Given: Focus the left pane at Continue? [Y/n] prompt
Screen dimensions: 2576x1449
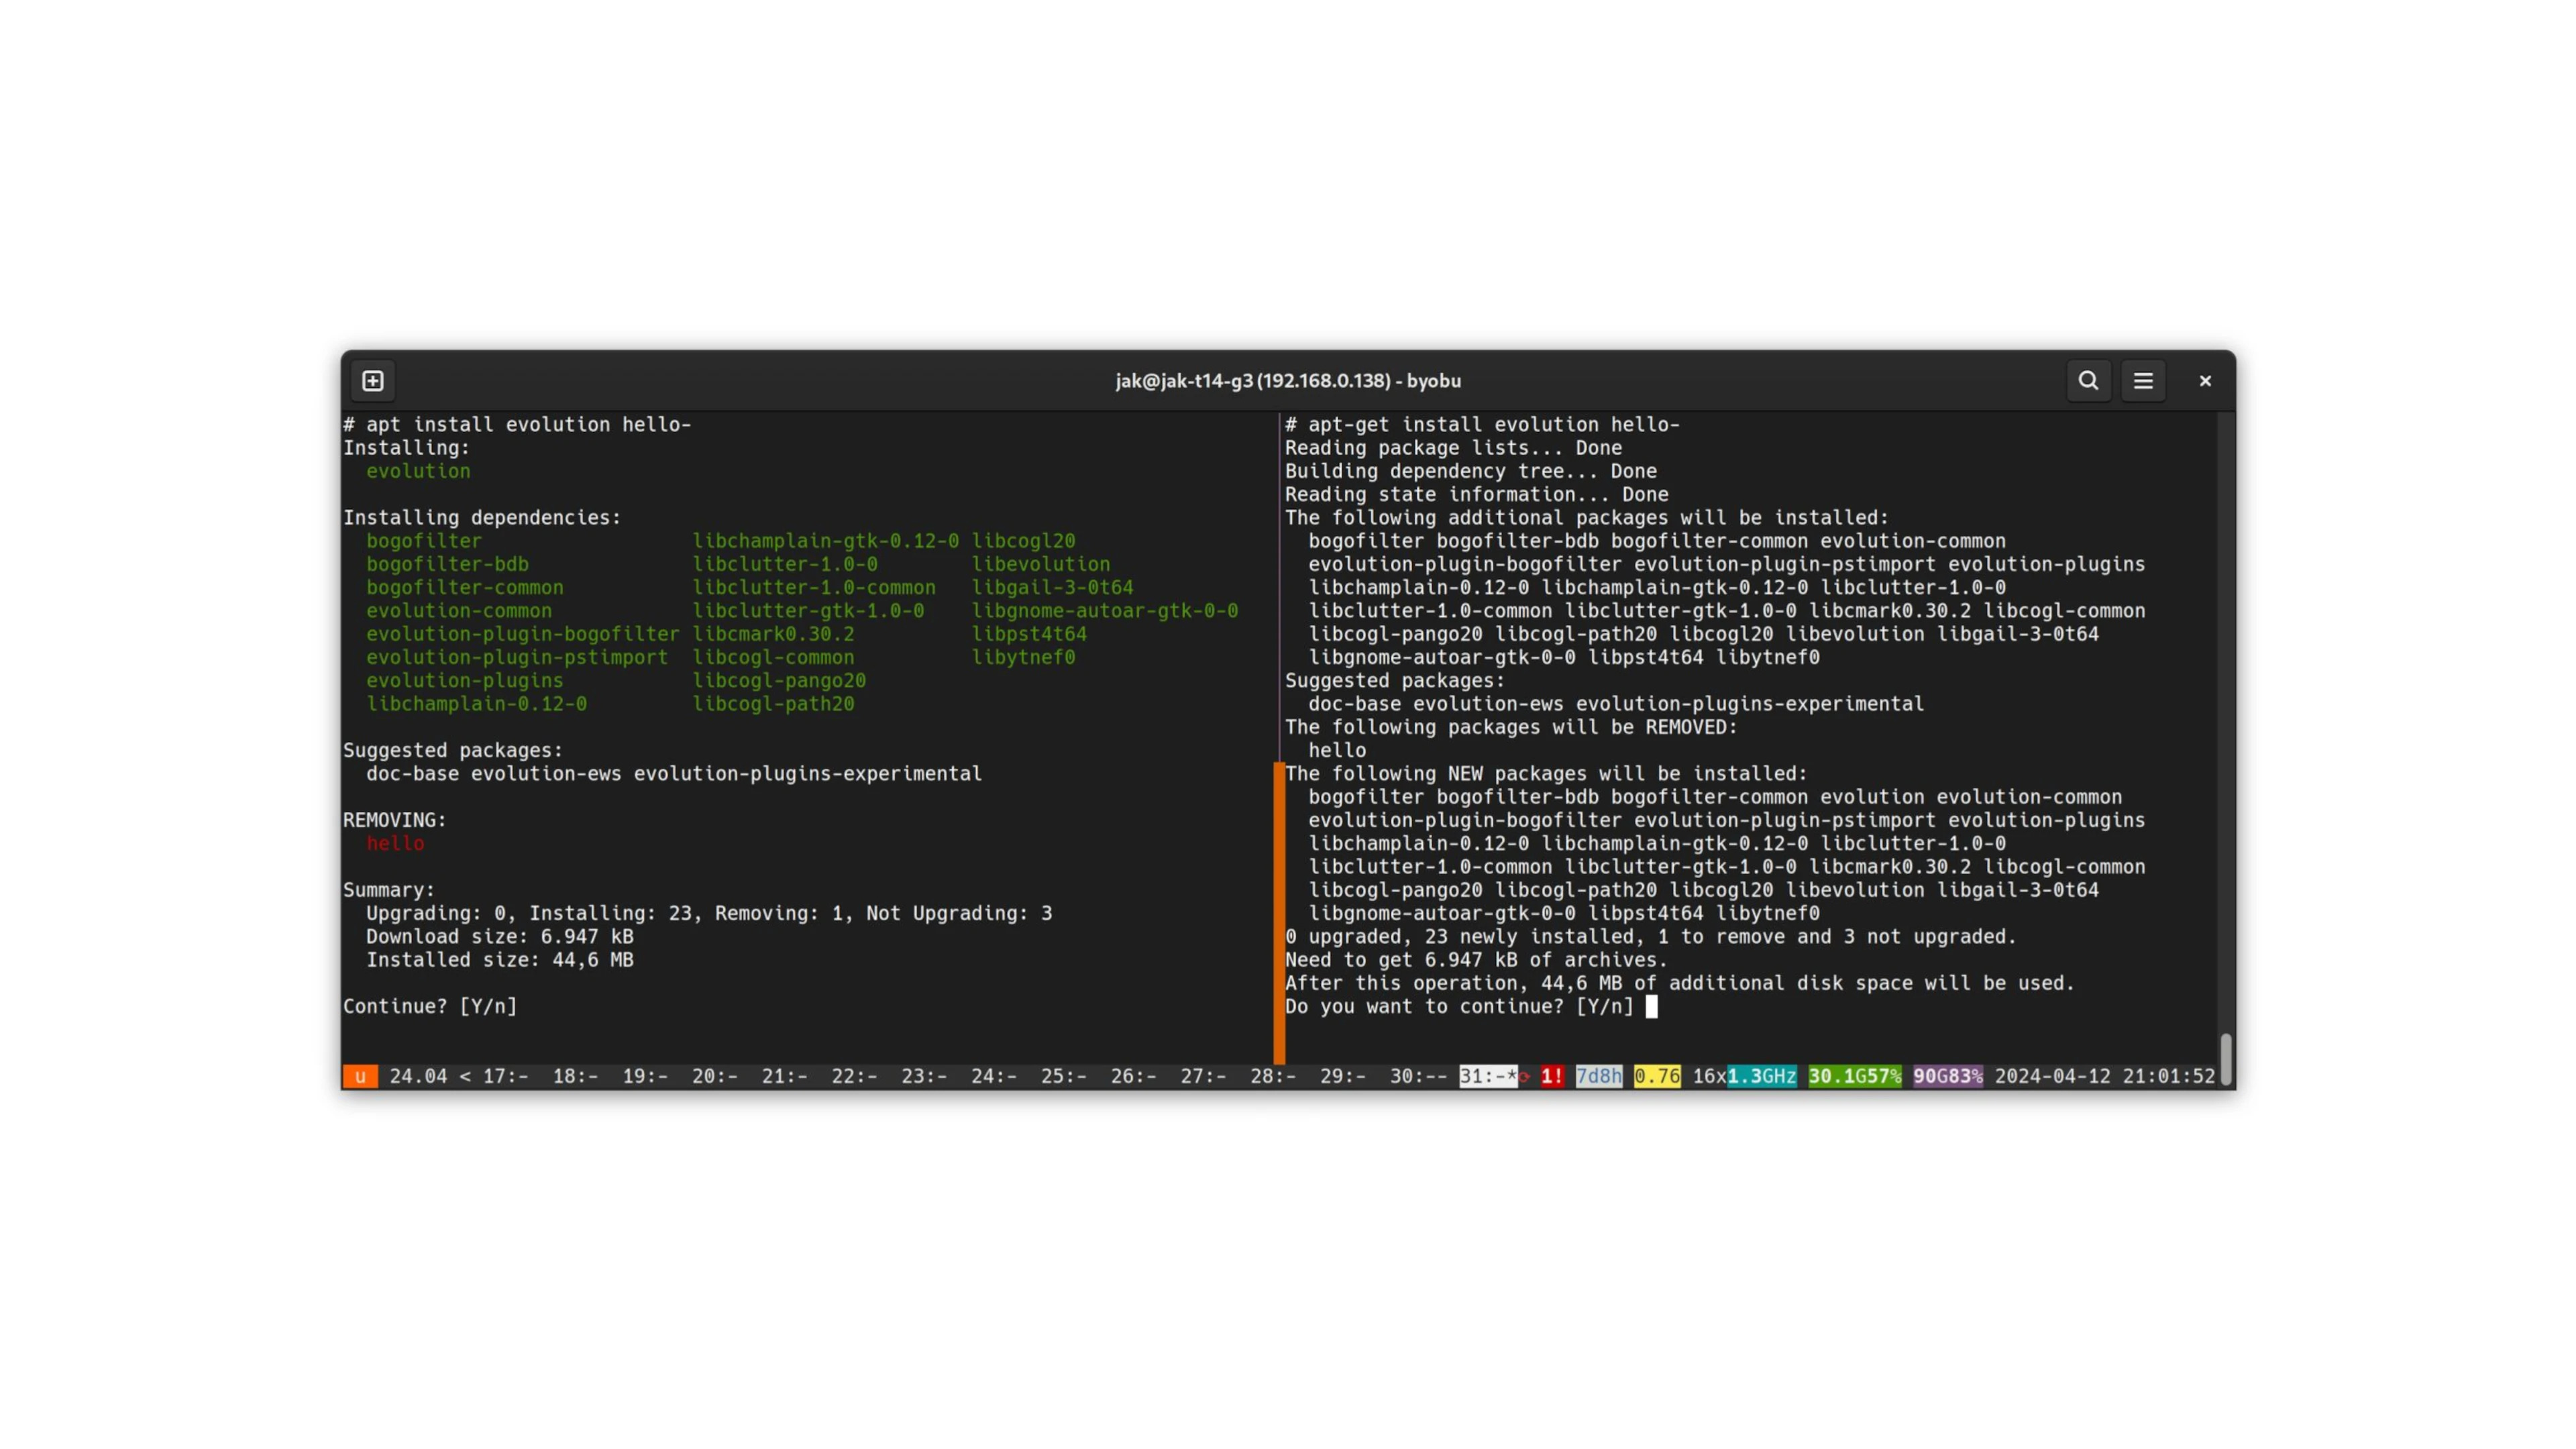Looking at the screenshot, I should (430, 1007).
